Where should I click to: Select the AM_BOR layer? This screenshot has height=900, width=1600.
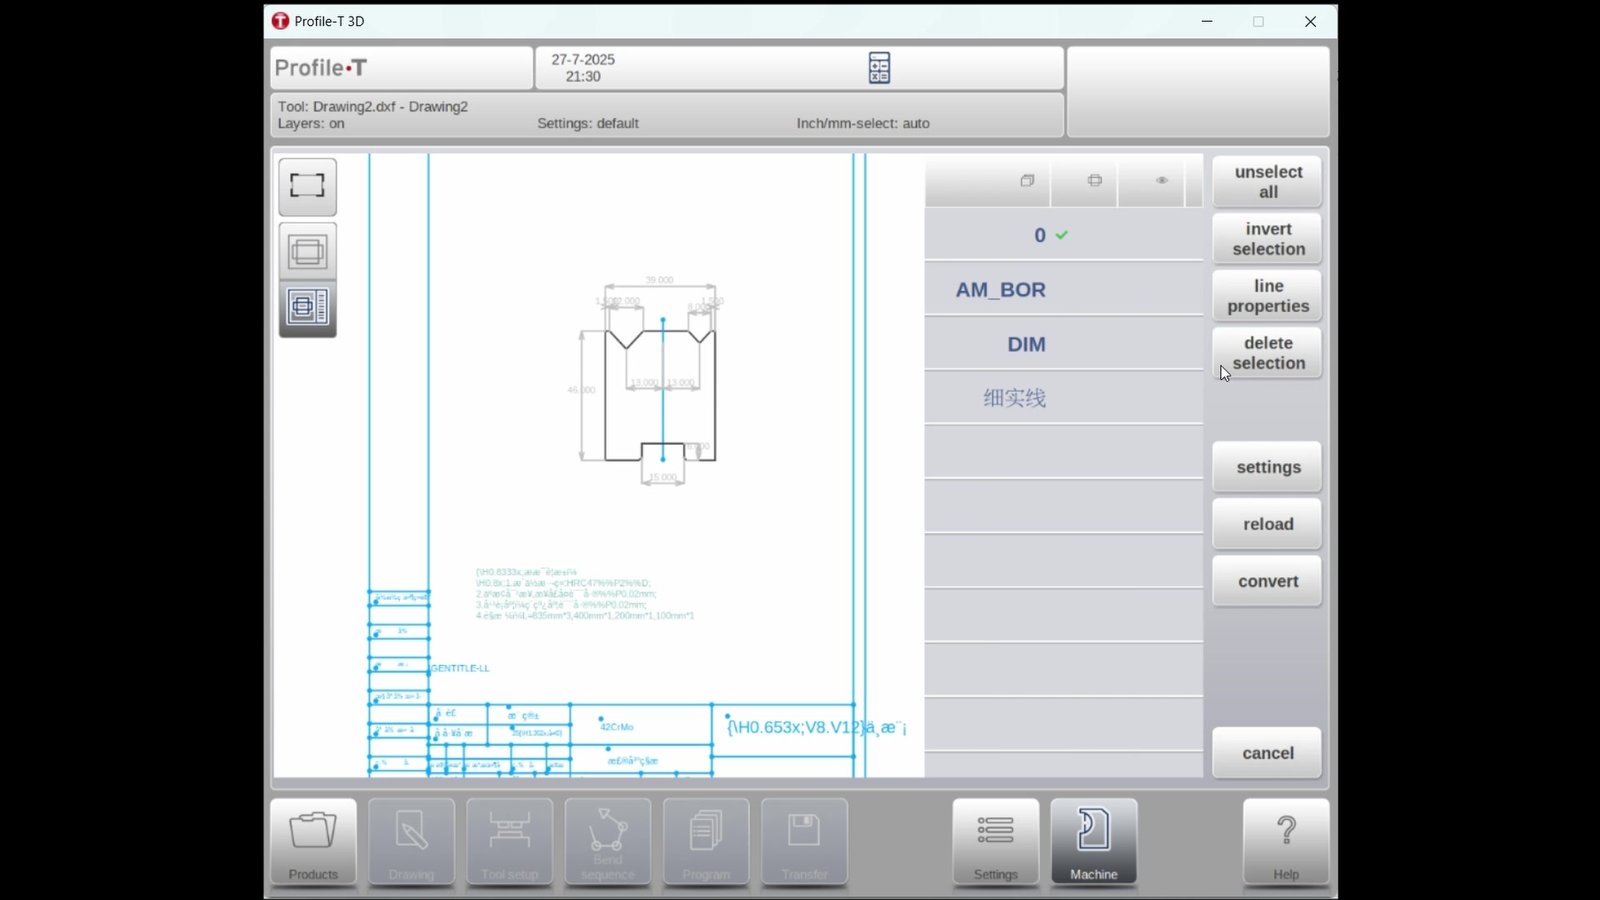click(x=1063, y=290)
